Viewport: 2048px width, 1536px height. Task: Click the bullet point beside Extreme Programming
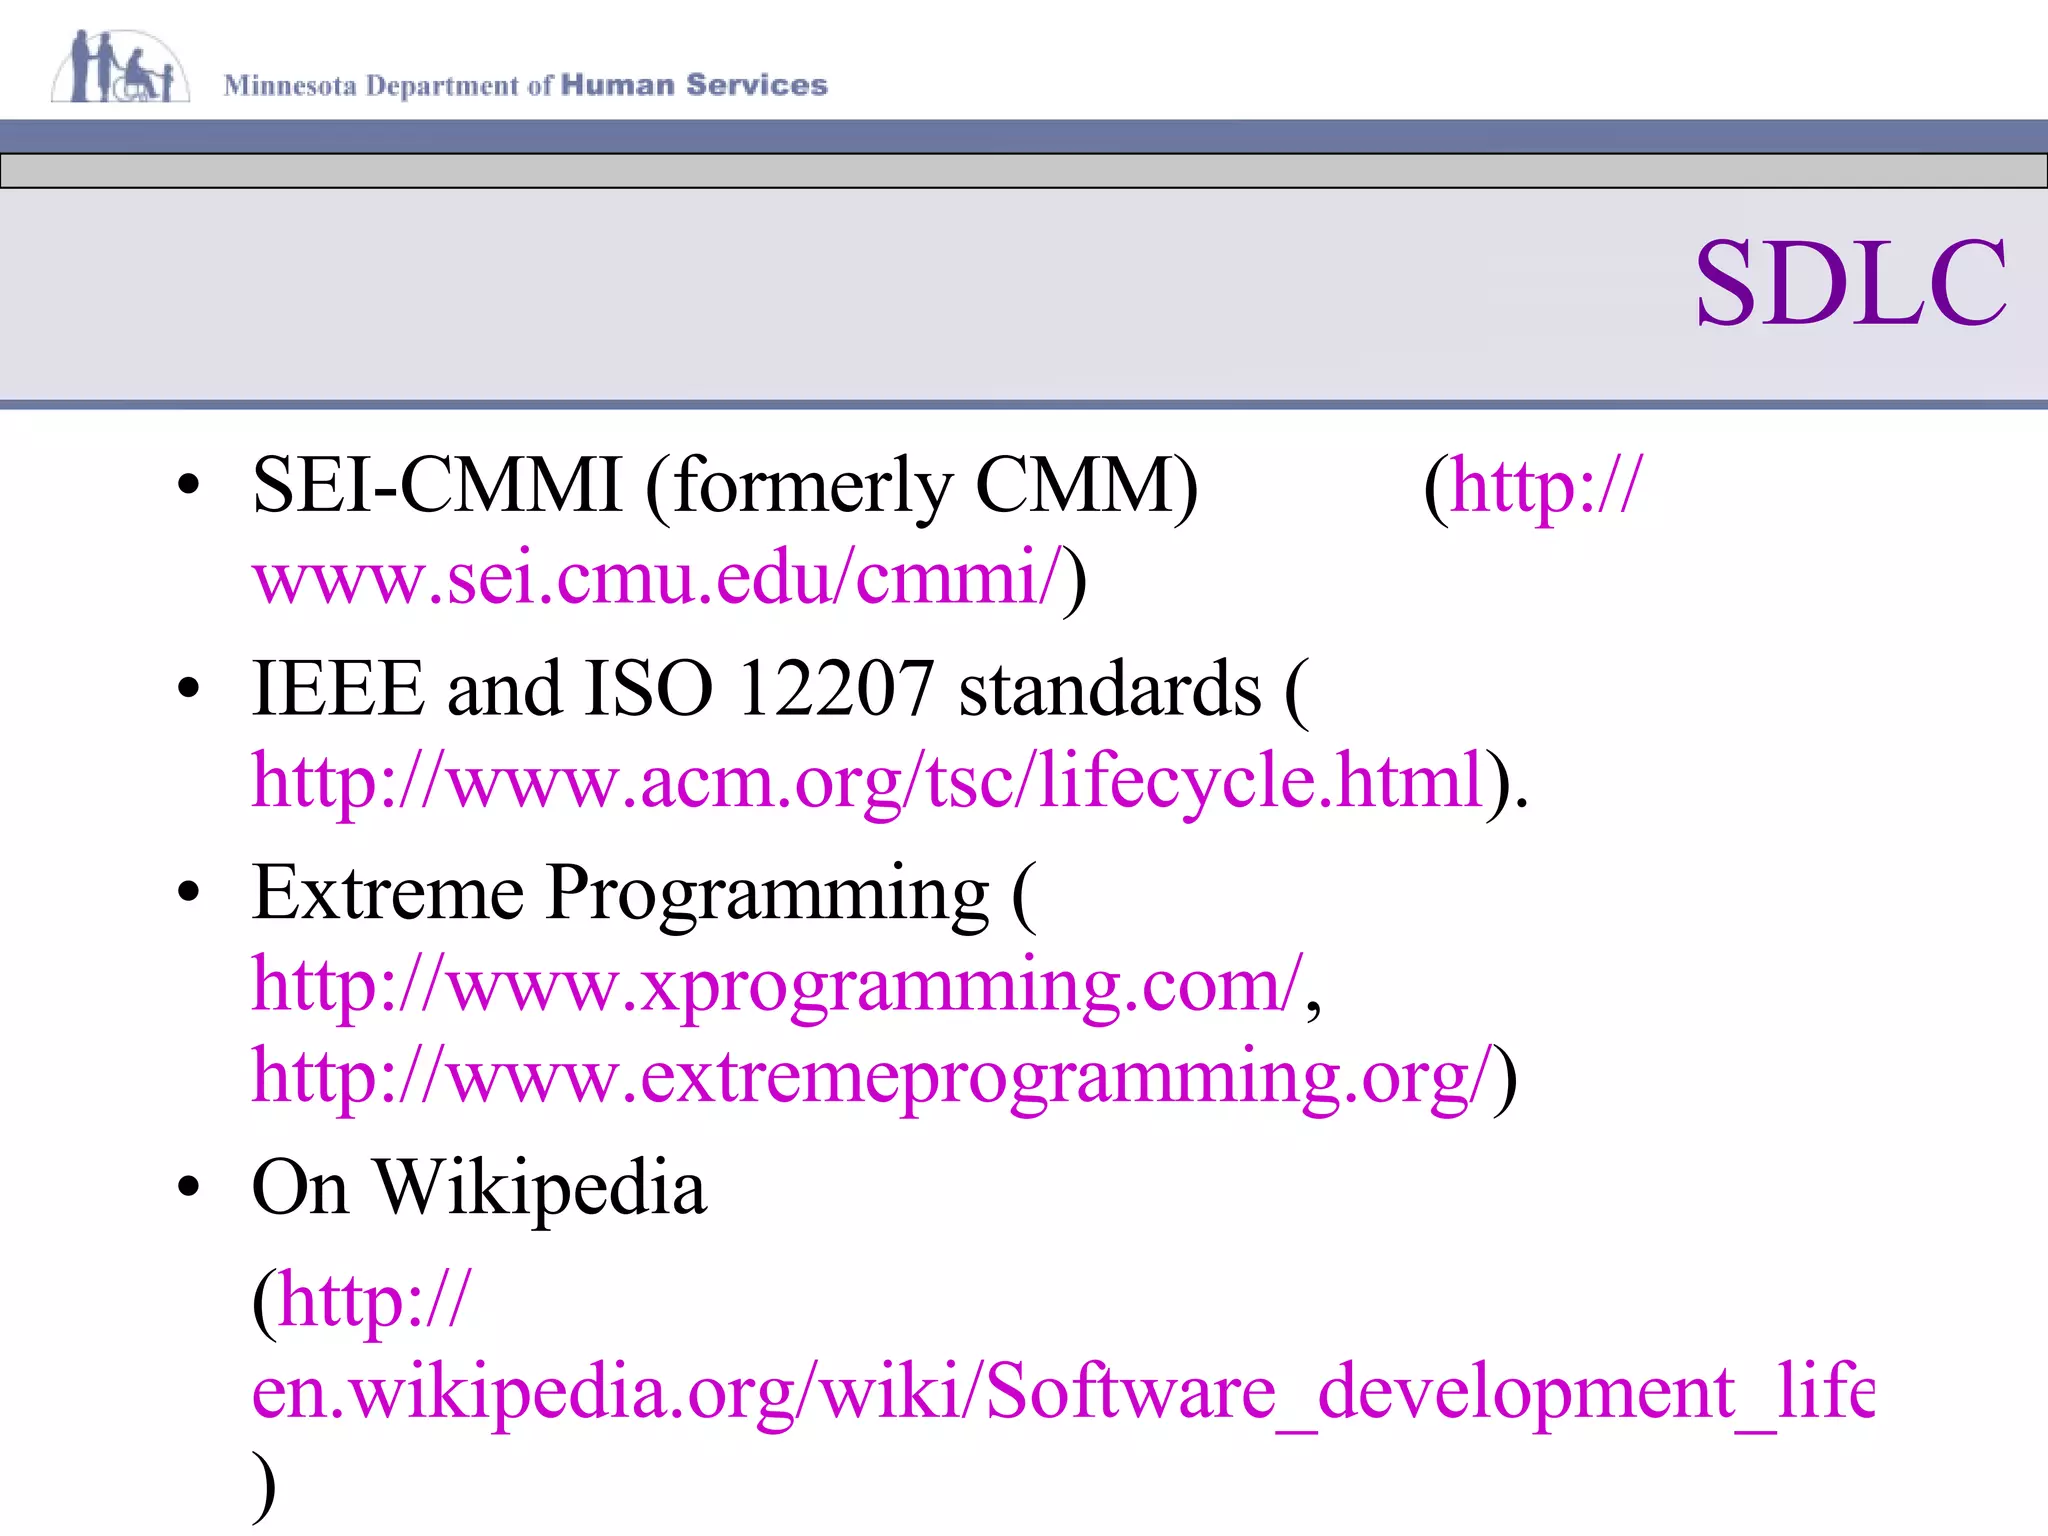(188, 892)
